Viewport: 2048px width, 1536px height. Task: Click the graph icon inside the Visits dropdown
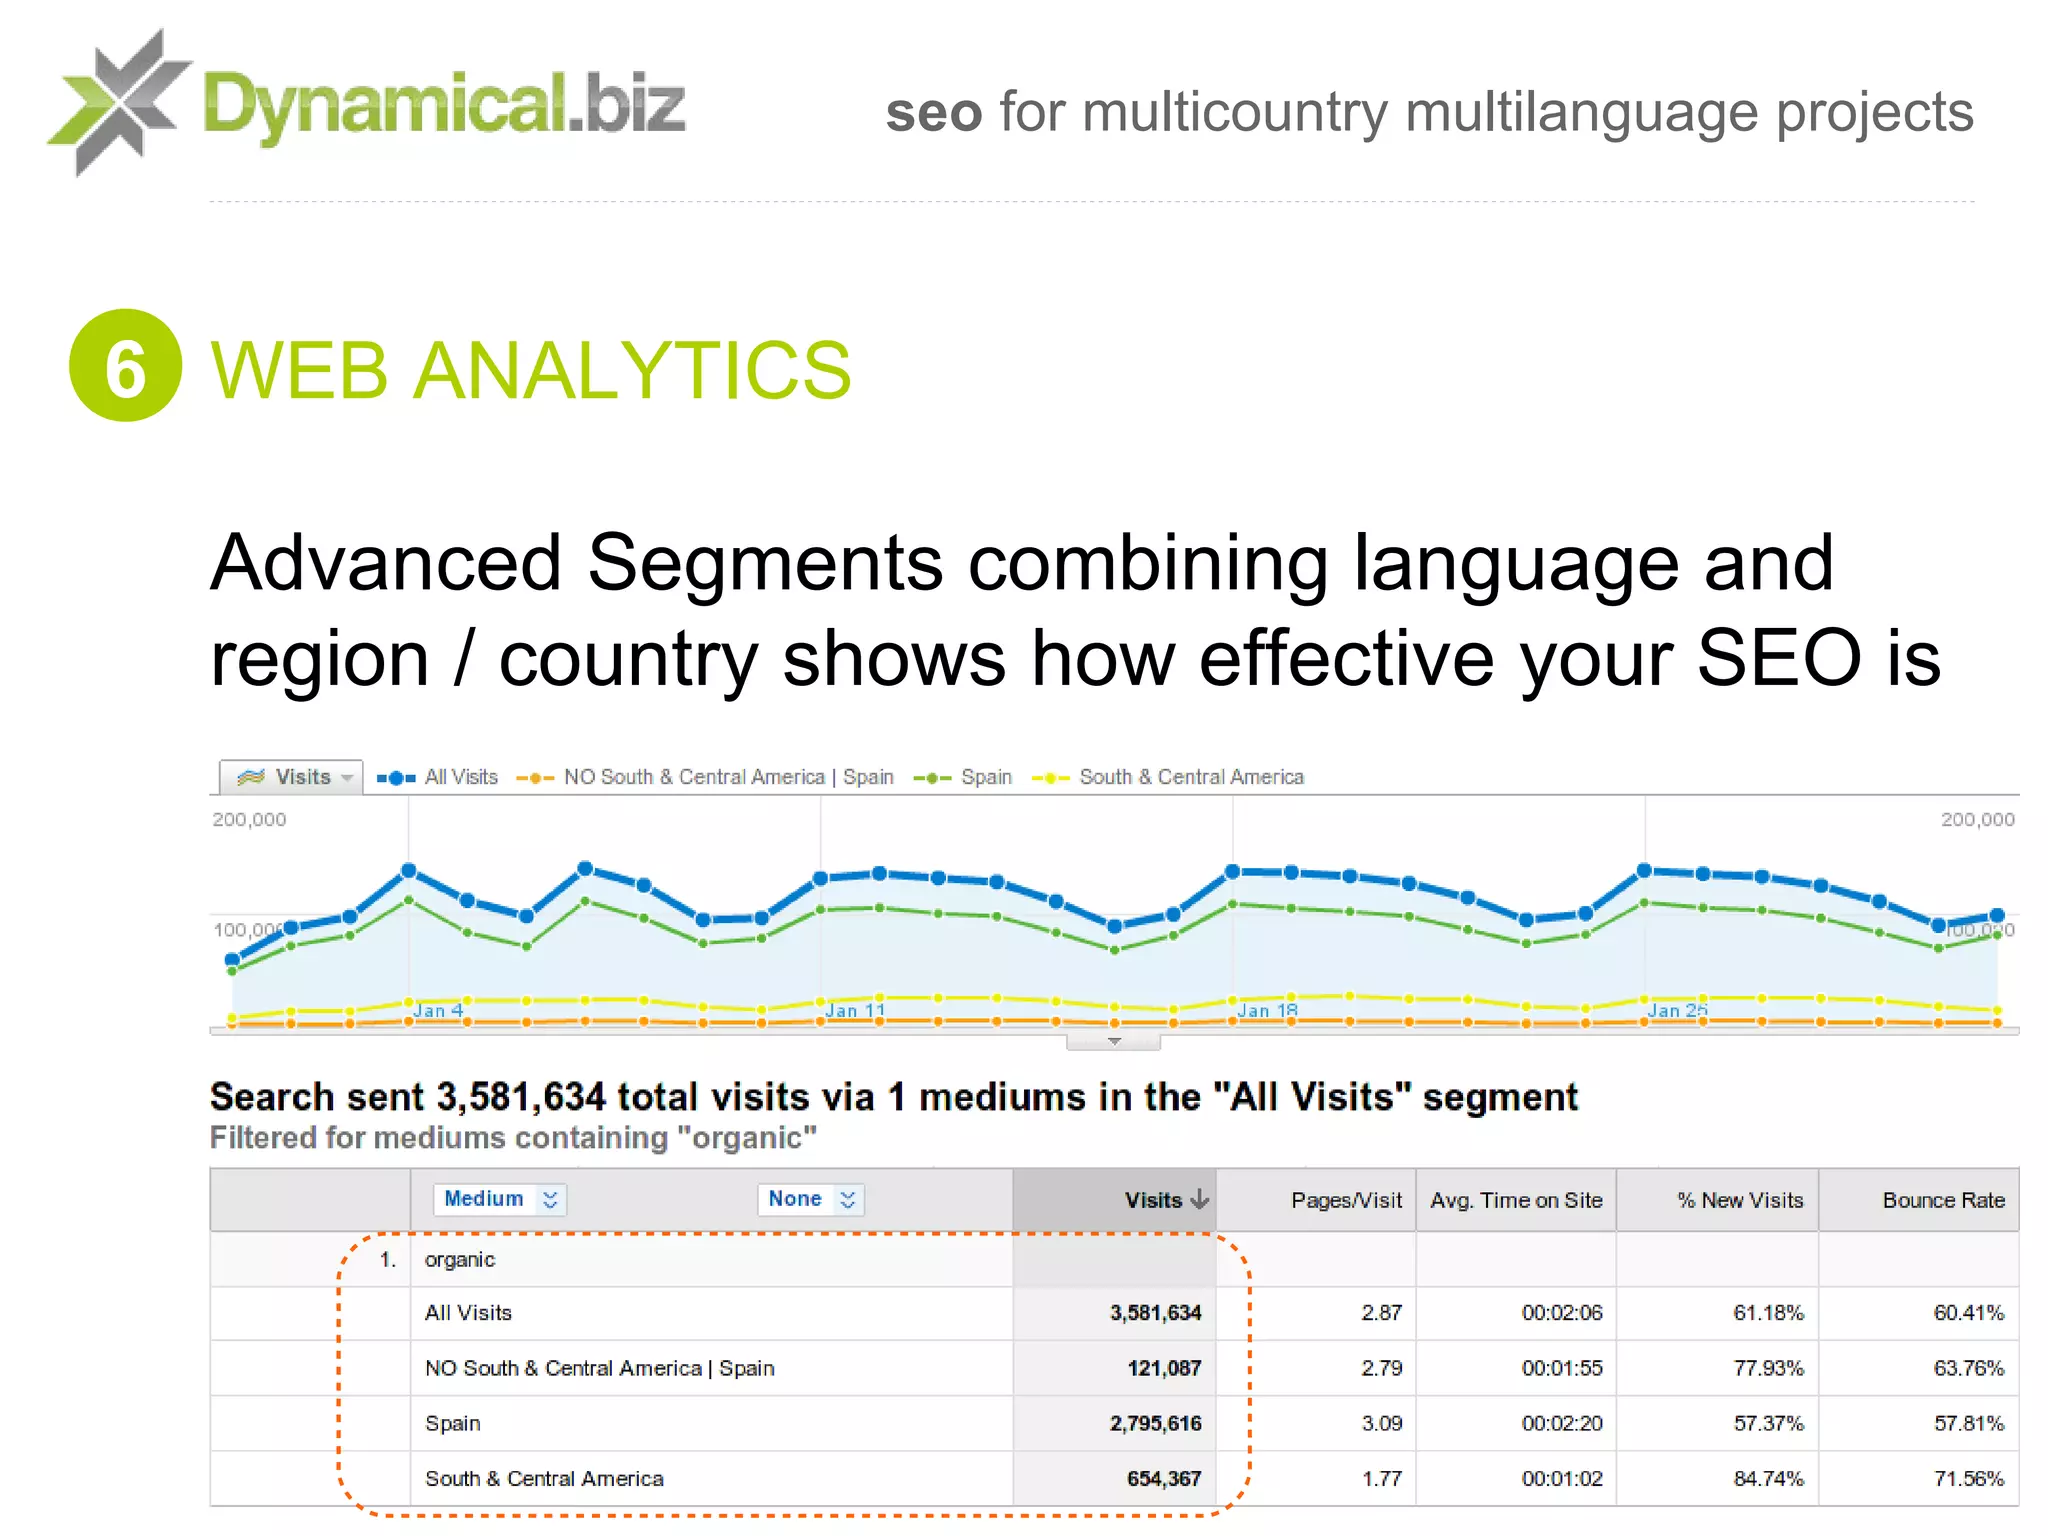250,777
